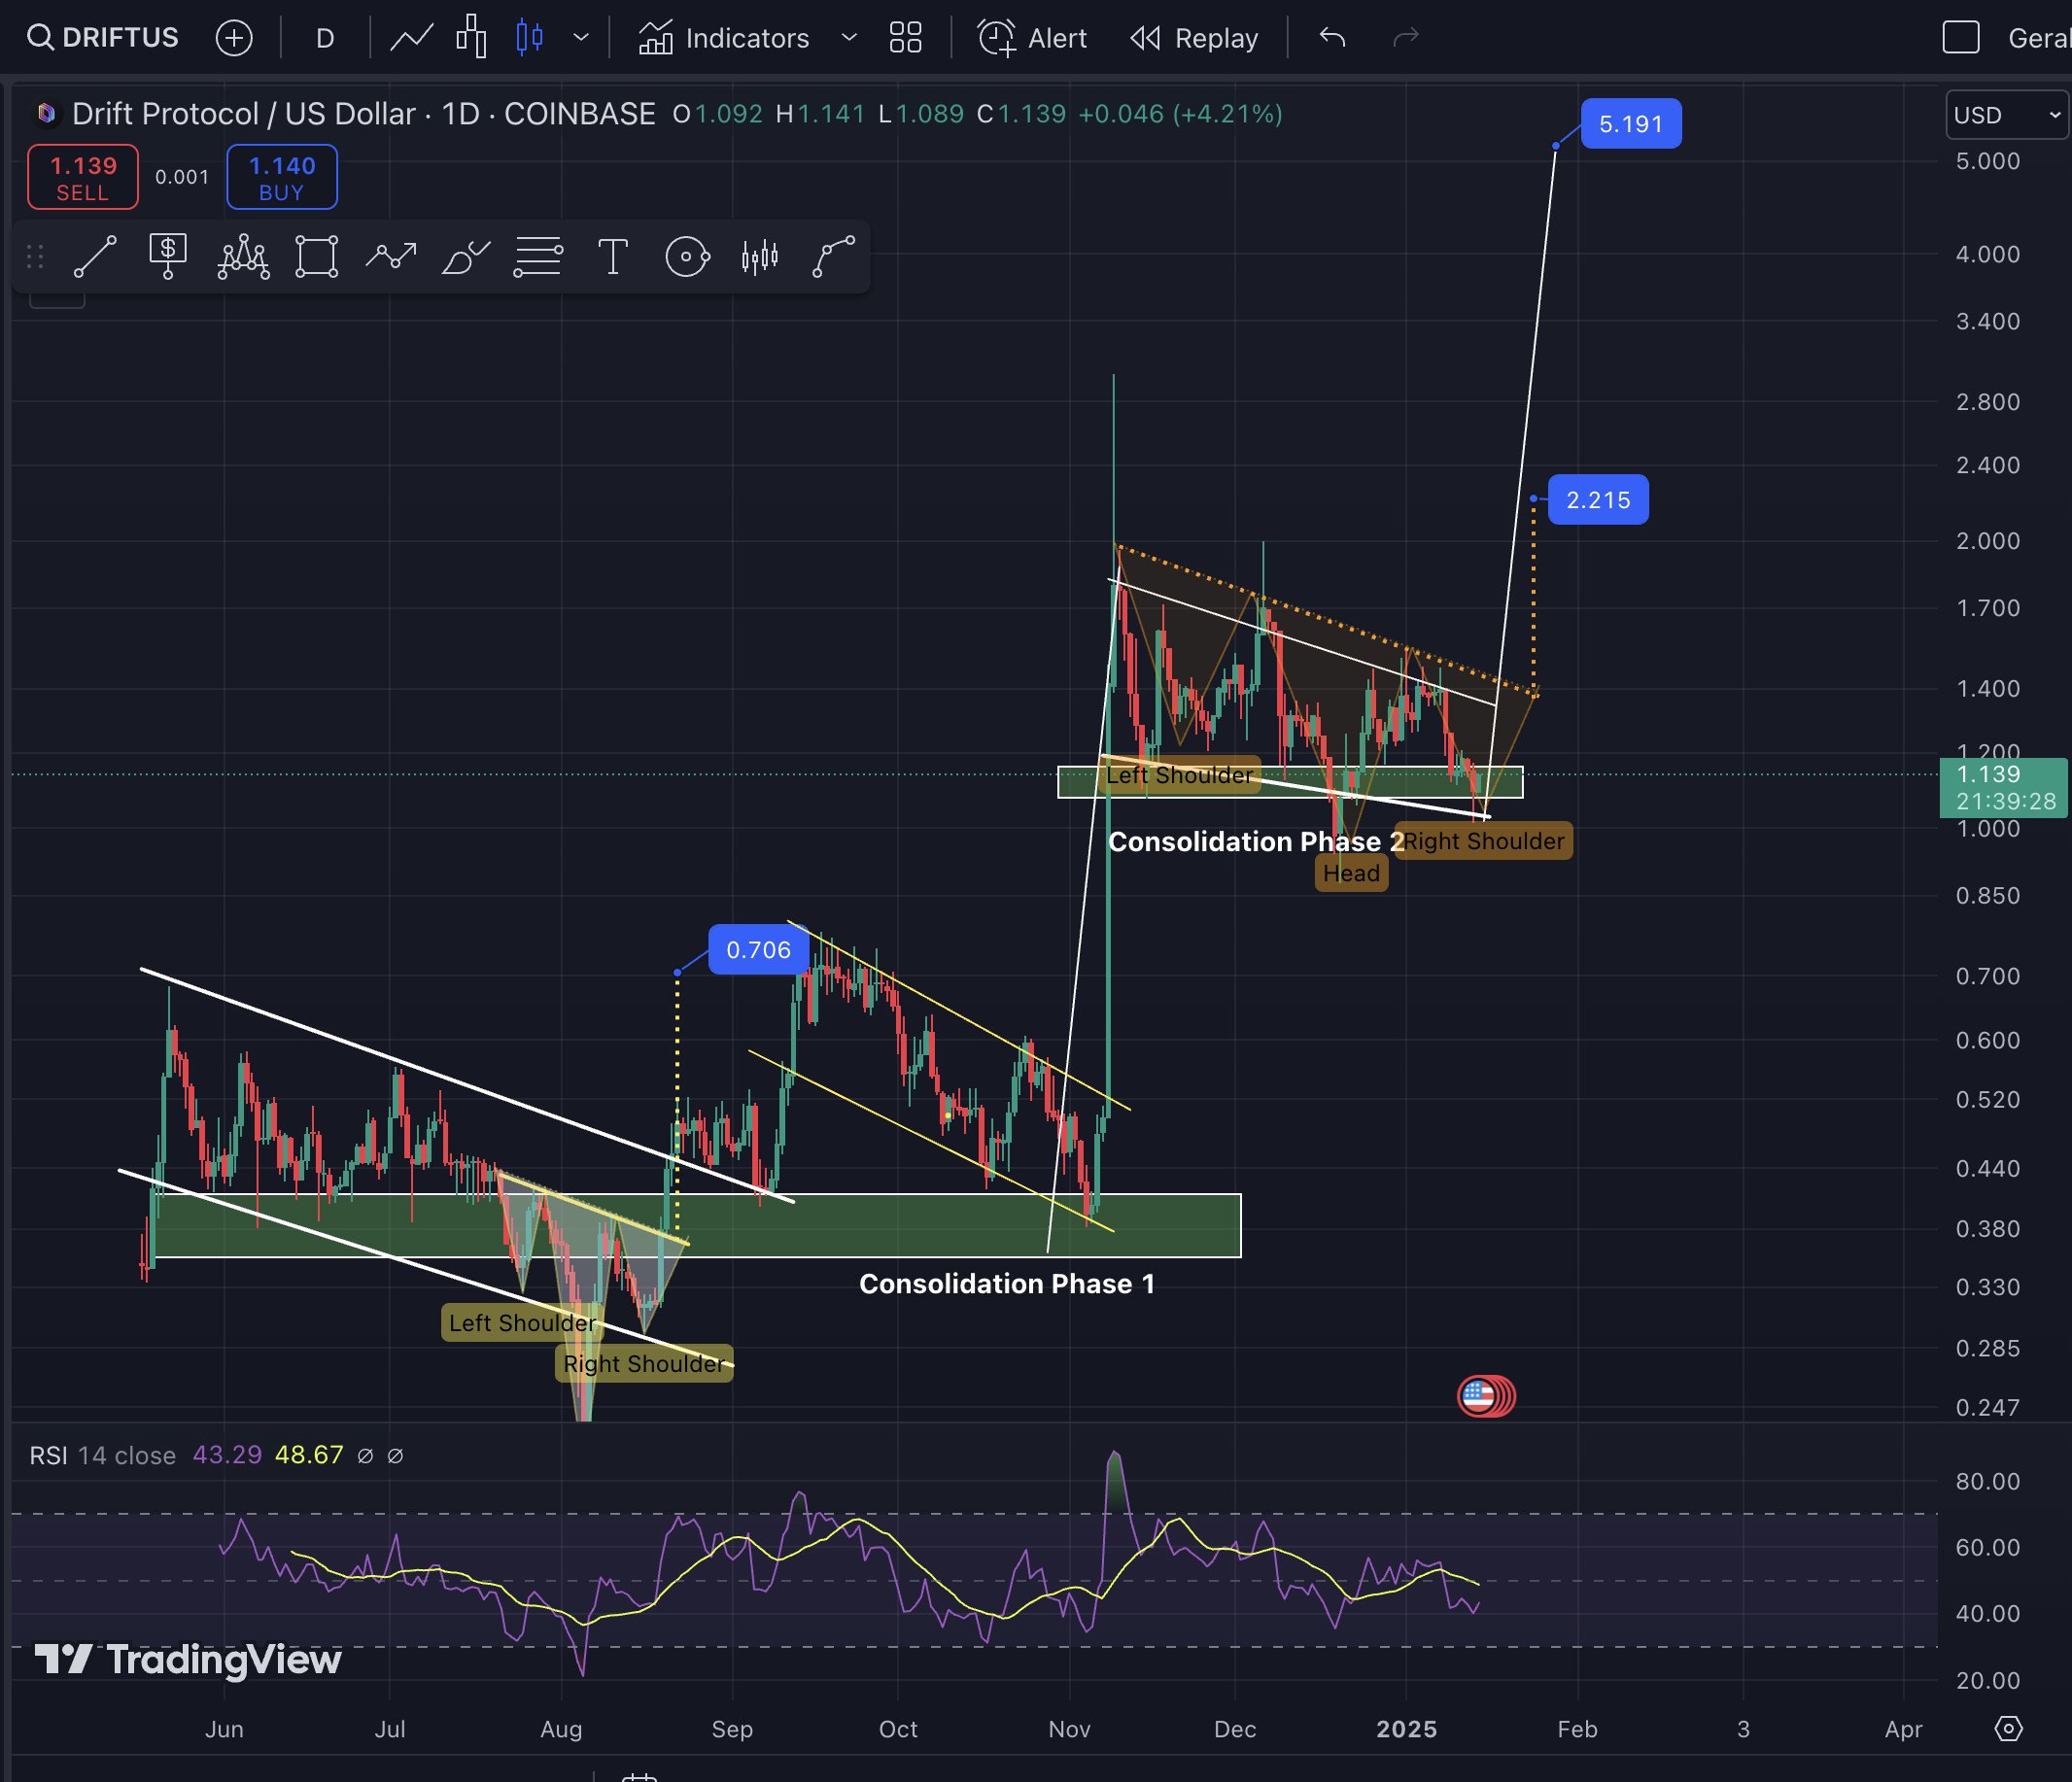Image resolution: width=2072 pixels, height=1782 pixels.
Task: Open chart settings gear at bottom right
Action: 2009,1729
